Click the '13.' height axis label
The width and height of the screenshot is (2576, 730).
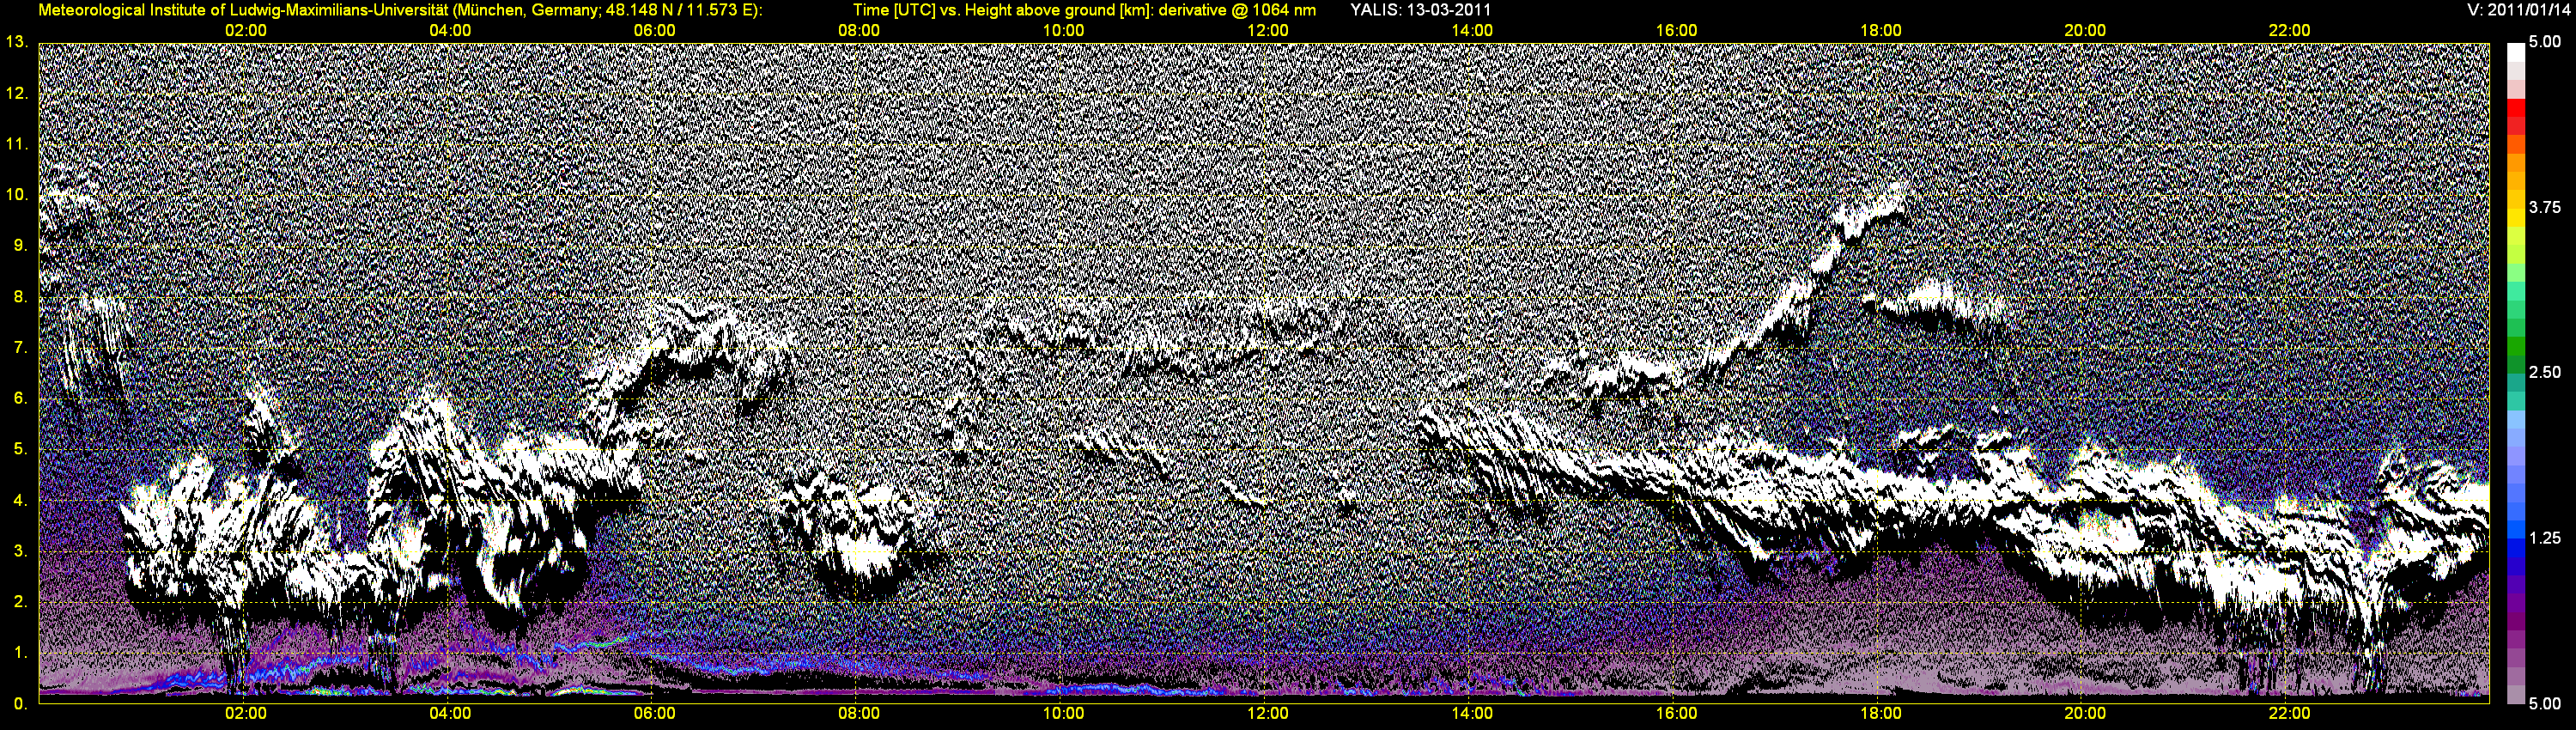click(x=17, y=42)
